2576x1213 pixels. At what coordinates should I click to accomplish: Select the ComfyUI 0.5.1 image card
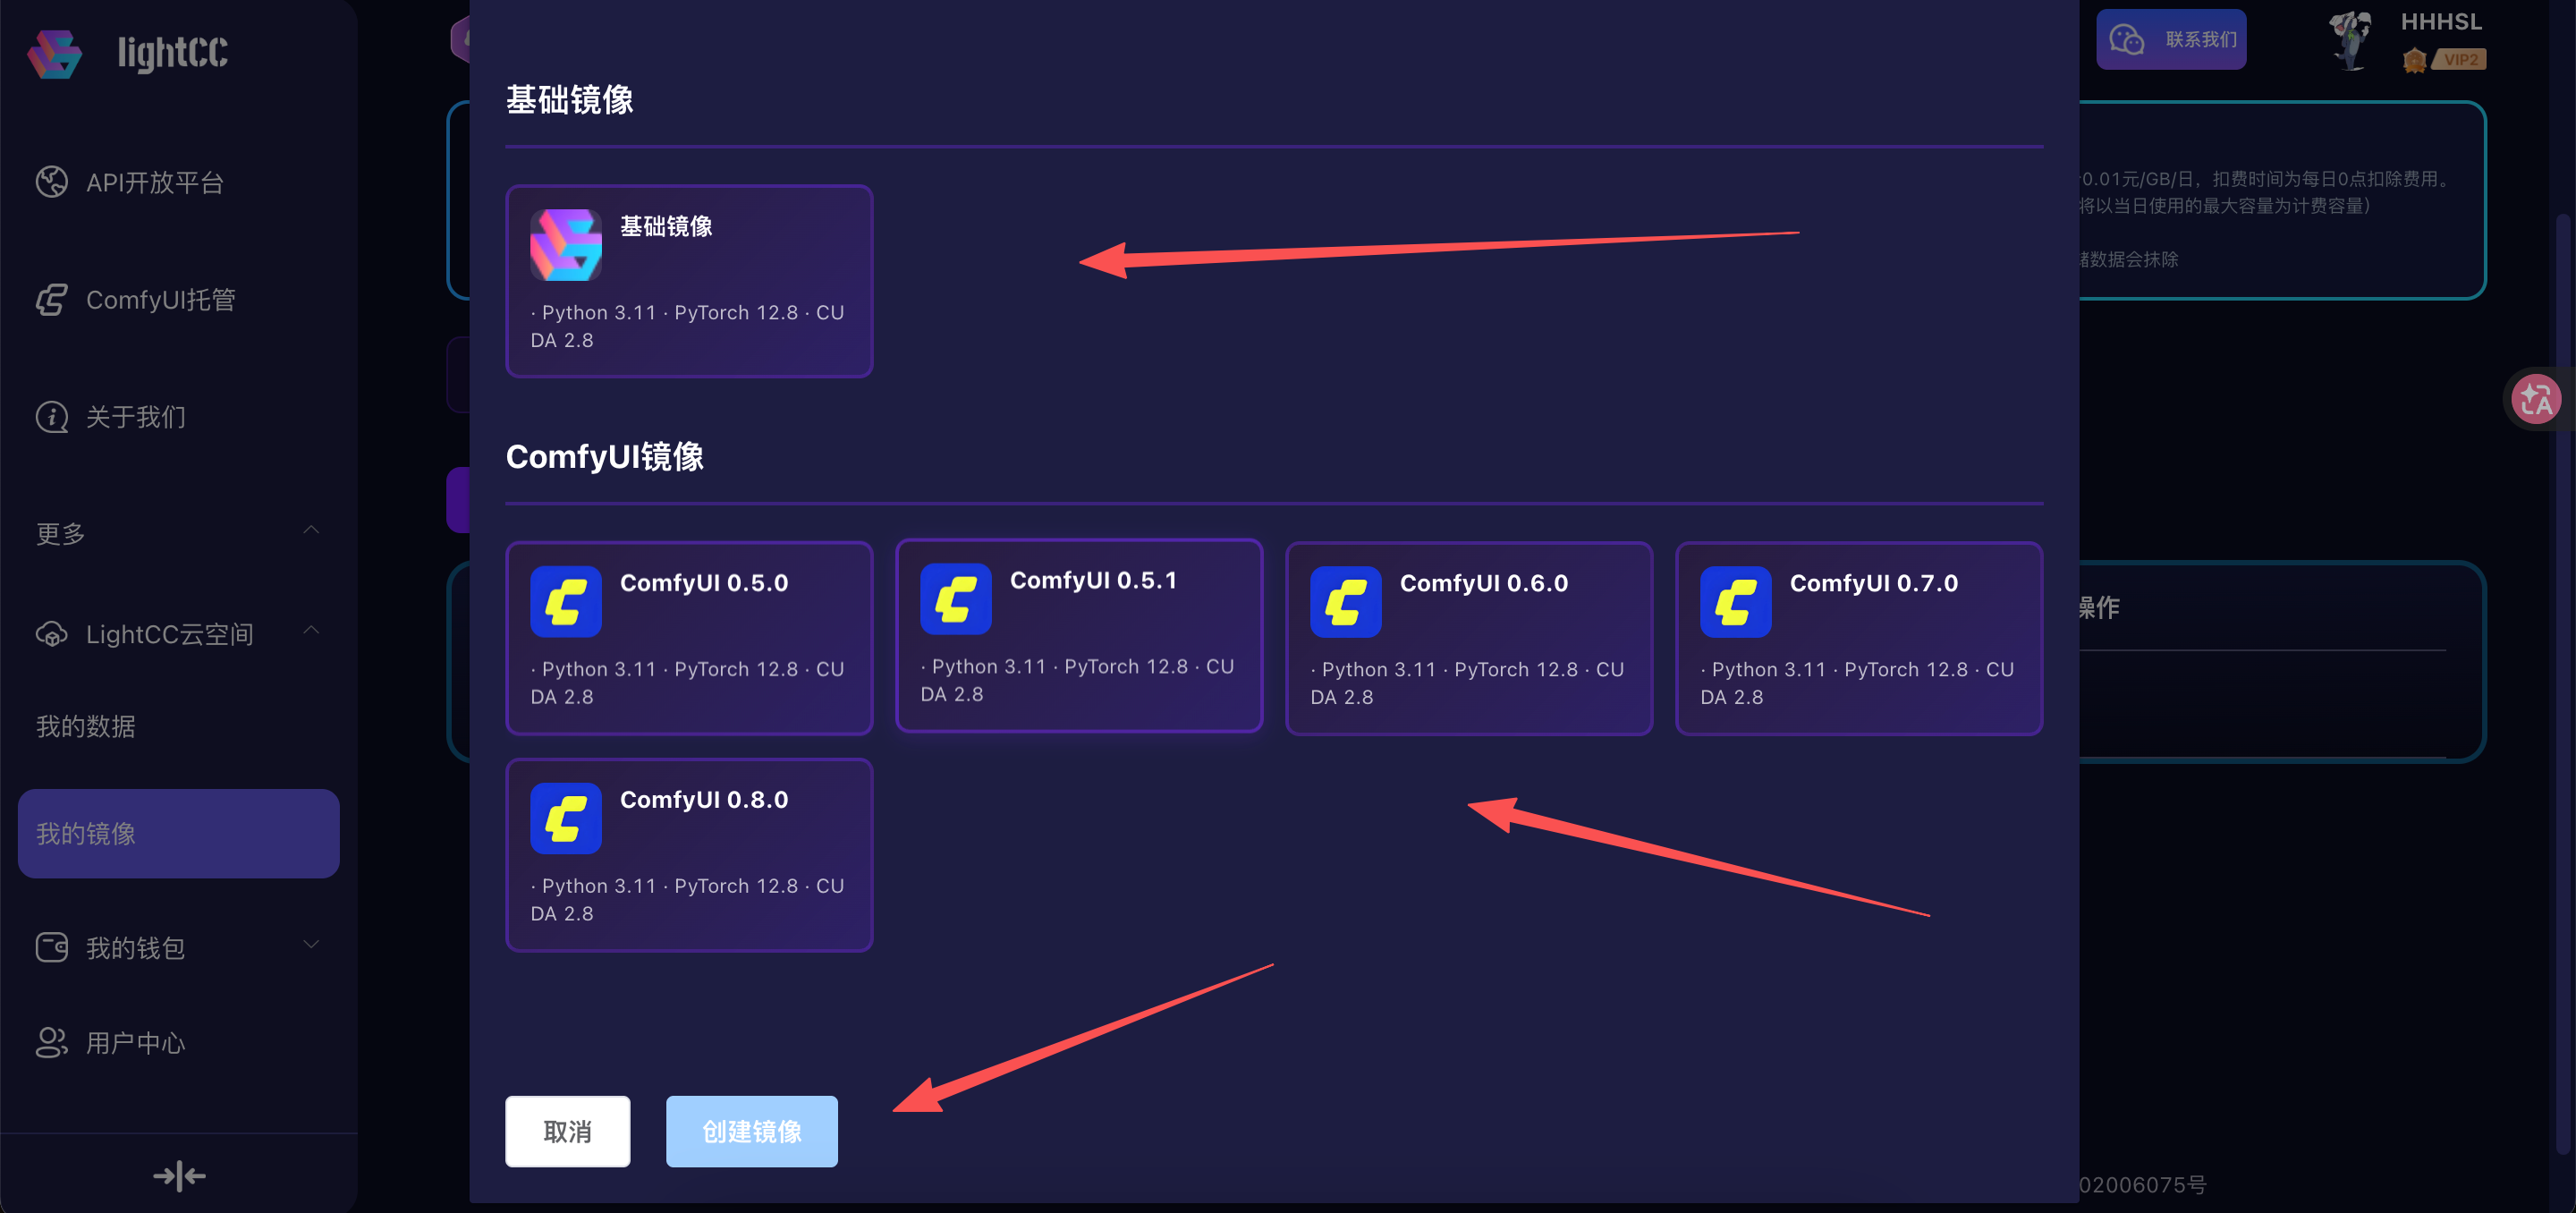(1079, 636)
